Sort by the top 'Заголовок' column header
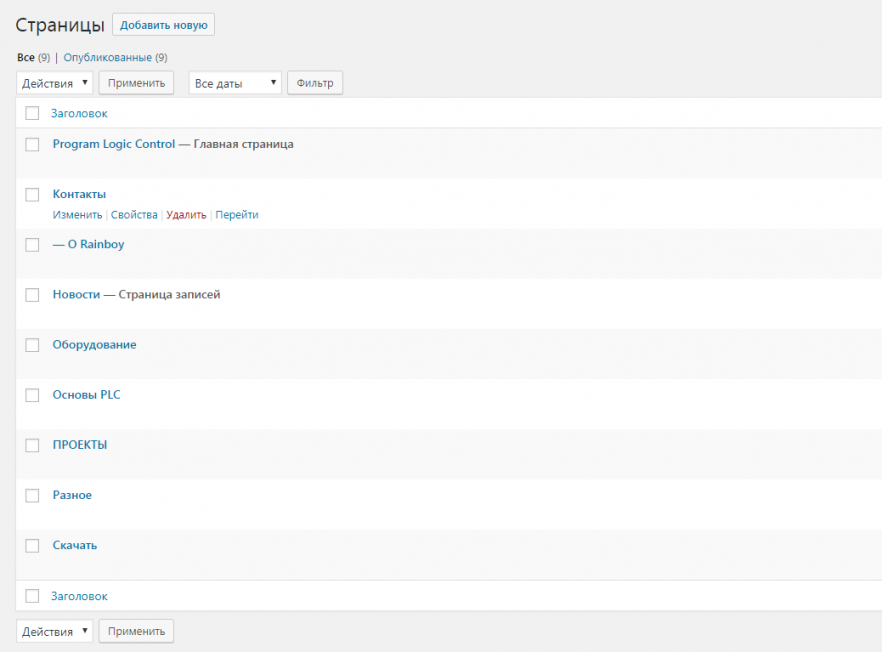882x652 pixels. (x=79, y=113)
